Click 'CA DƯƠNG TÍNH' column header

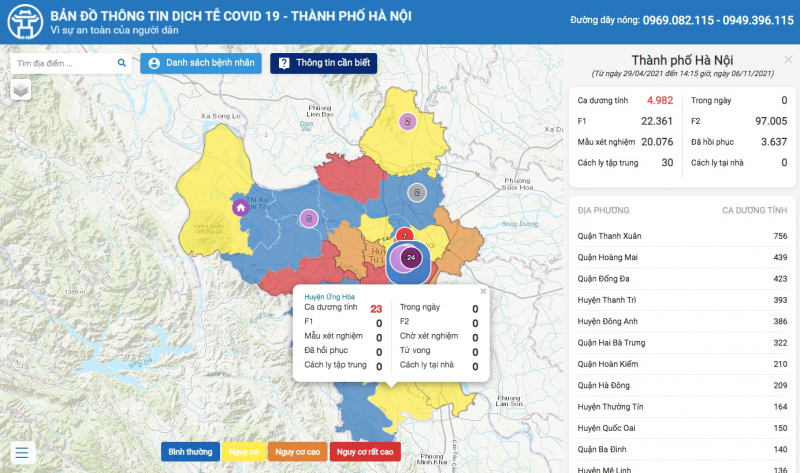point(754,211)
